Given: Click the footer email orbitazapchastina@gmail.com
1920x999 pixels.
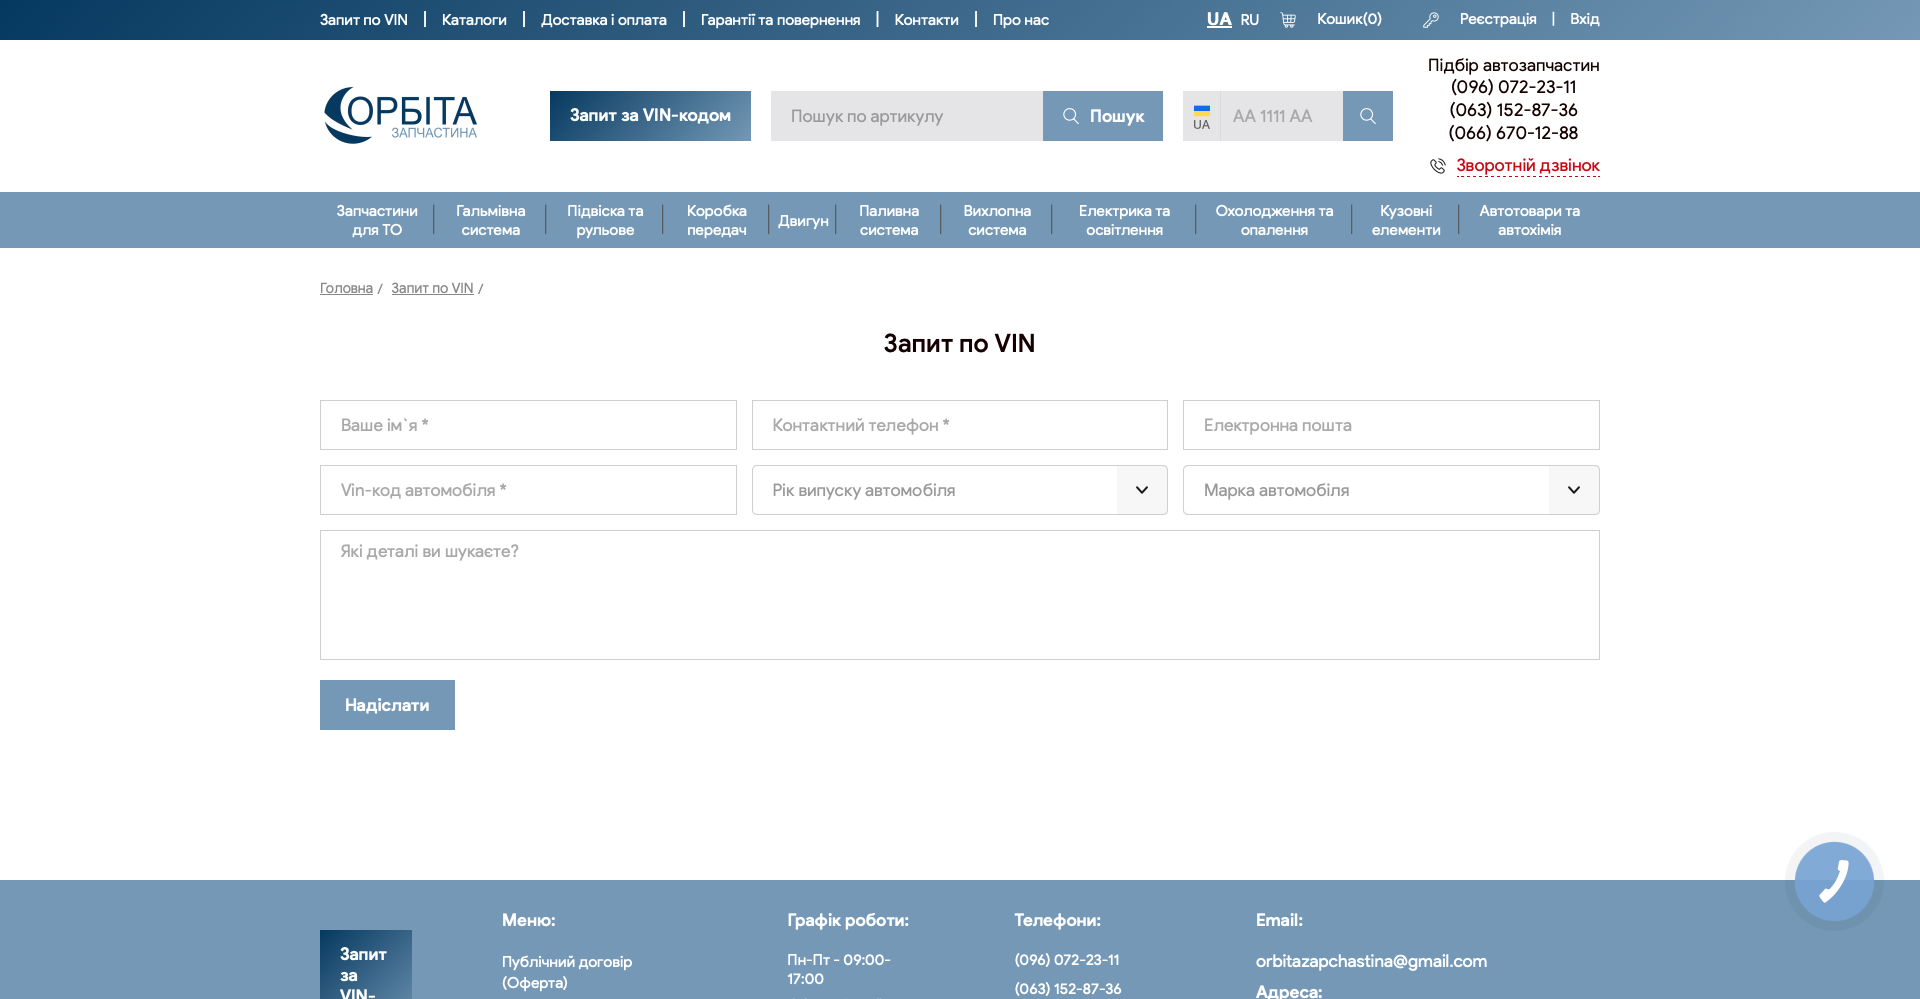Looking at the screenshot, I should (x=1371, y=961).
